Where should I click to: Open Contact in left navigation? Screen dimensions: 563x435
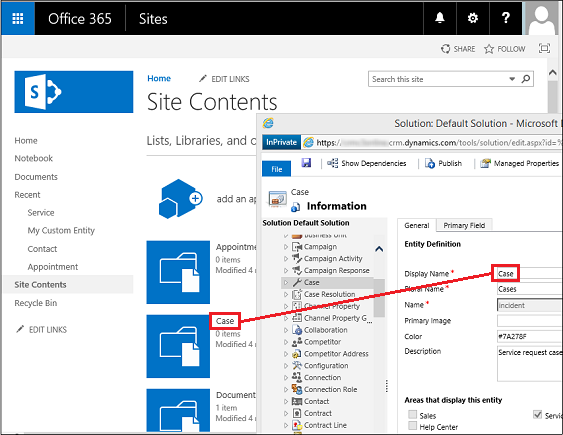42,249
